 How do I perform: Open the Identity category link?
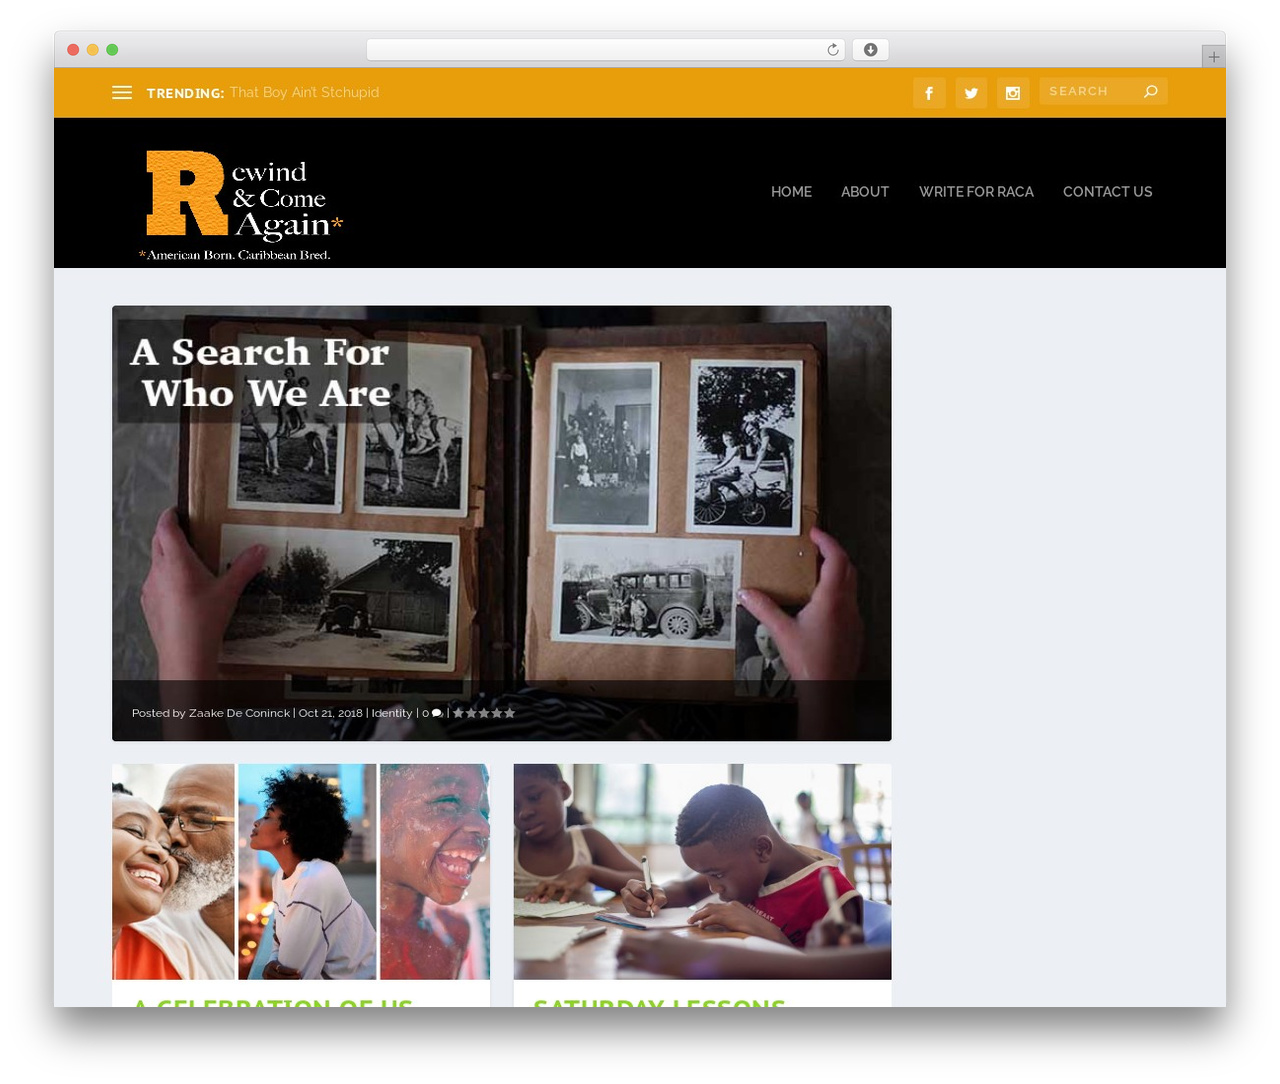(x=392, y=713)
